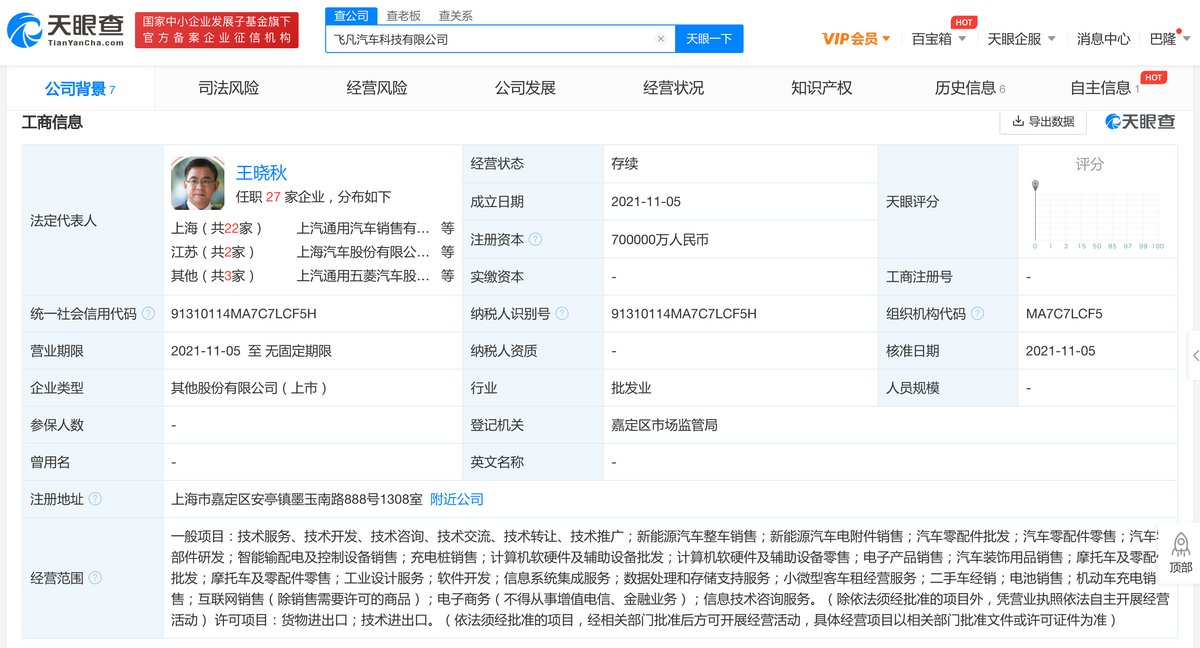Switch to the 查公司 search tab
The width and height of the screenshot is (1200, 648).
pyautogui.click(x=351, y=15)
